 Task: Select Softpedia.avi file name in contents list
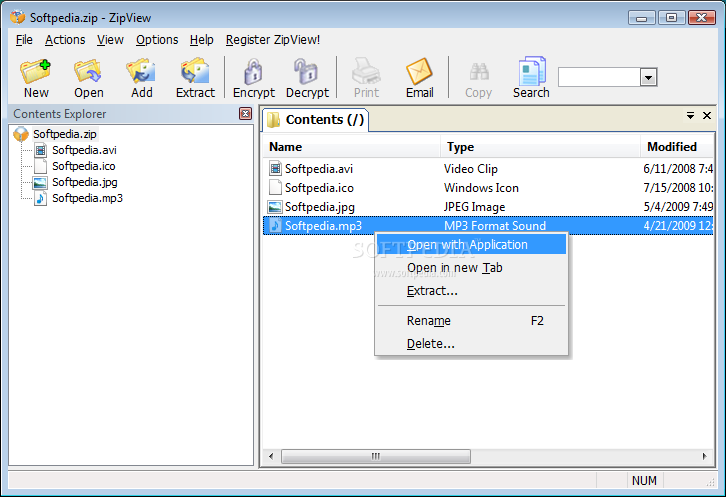tap(319, 169)
